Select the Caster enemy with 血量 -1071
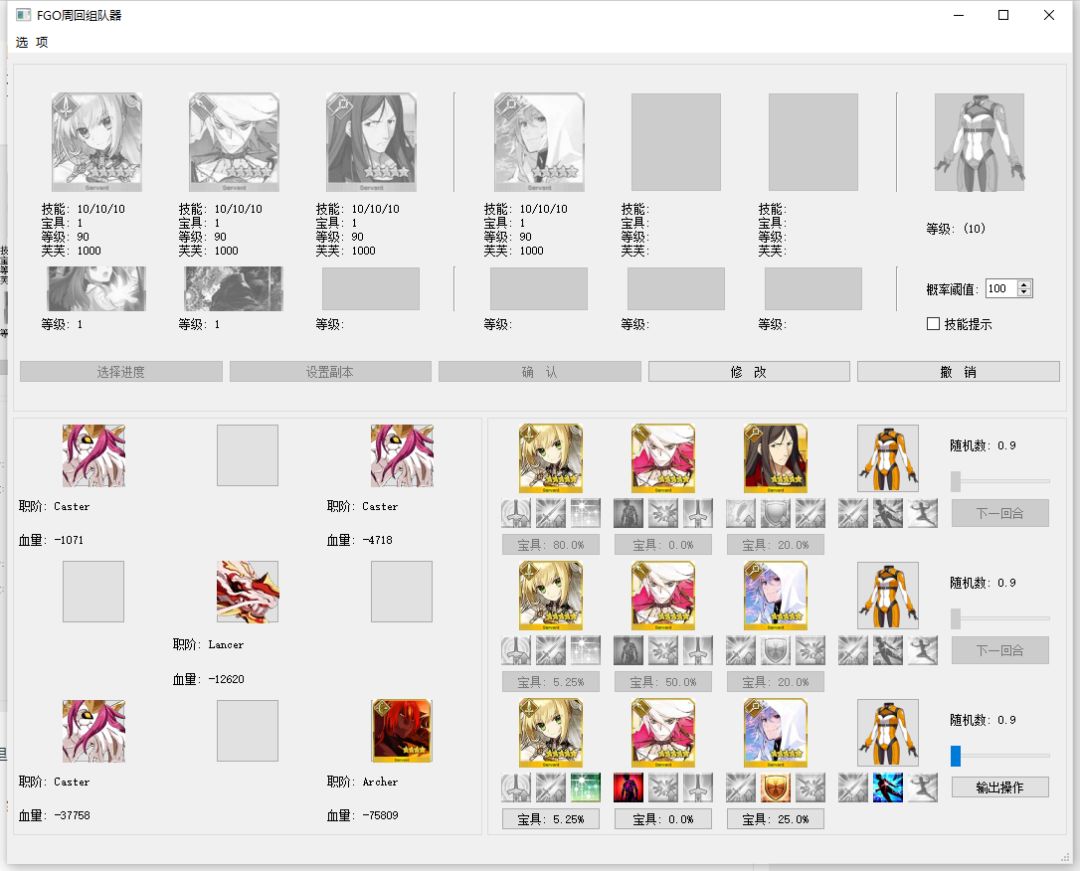This screenshot has width=1080, height=871. (94, 455)
